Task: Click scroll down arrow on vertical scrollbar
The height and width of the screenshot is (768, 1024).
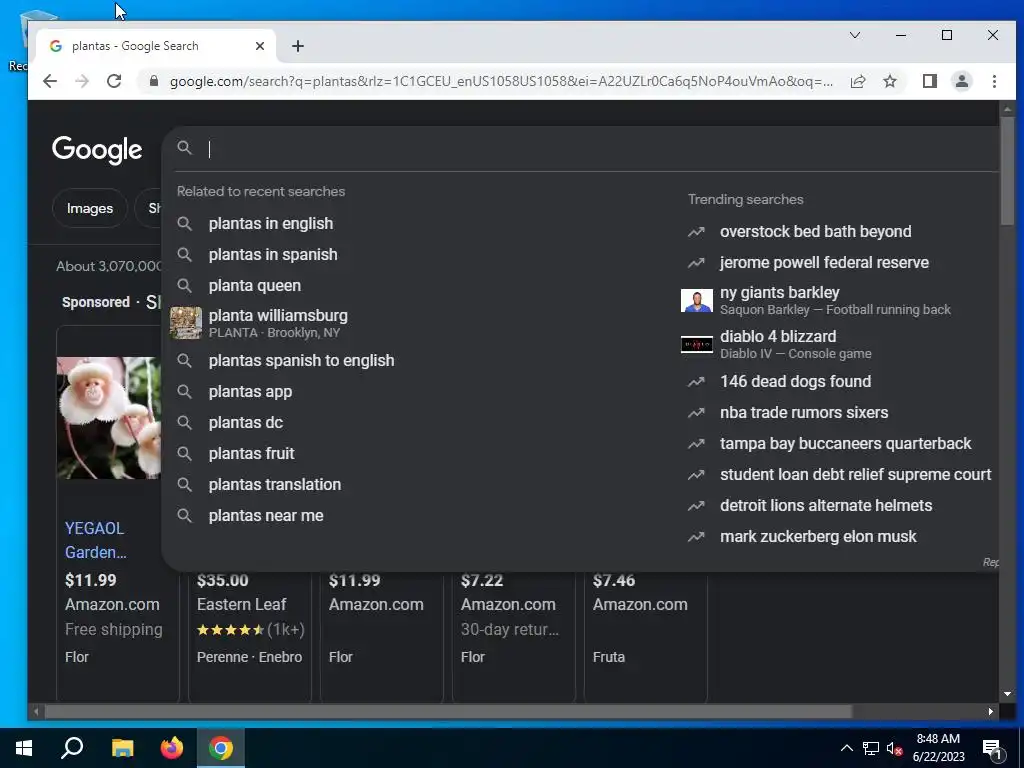Action: tap(1007, 694)
